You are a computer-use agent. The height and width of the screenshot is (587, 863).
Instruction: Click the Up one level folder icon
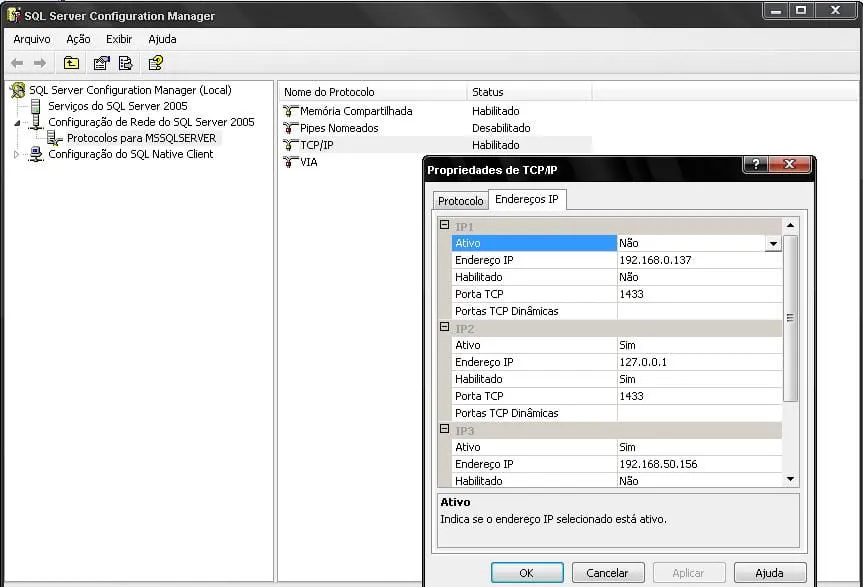[71, 63]
